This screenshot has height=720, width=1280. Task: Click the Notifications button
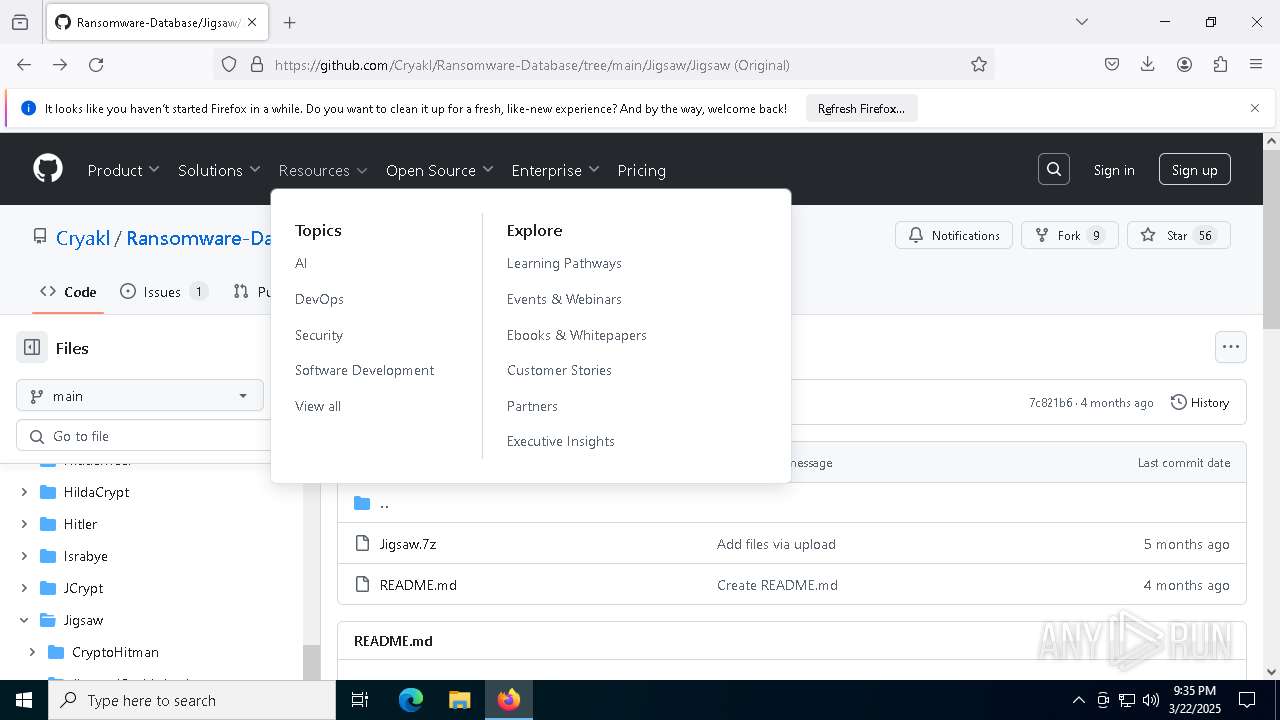954,235
